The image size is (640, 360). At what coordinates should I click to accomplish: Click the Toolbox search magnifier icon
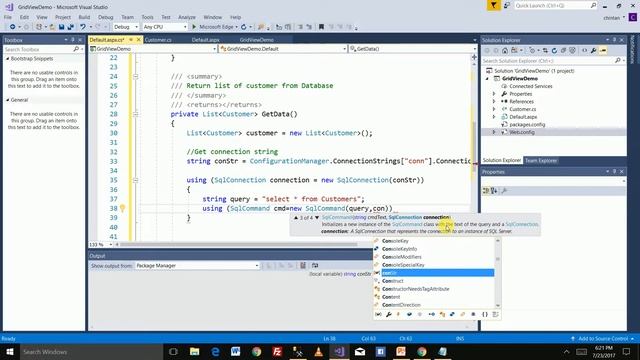[x=76, y=49]
